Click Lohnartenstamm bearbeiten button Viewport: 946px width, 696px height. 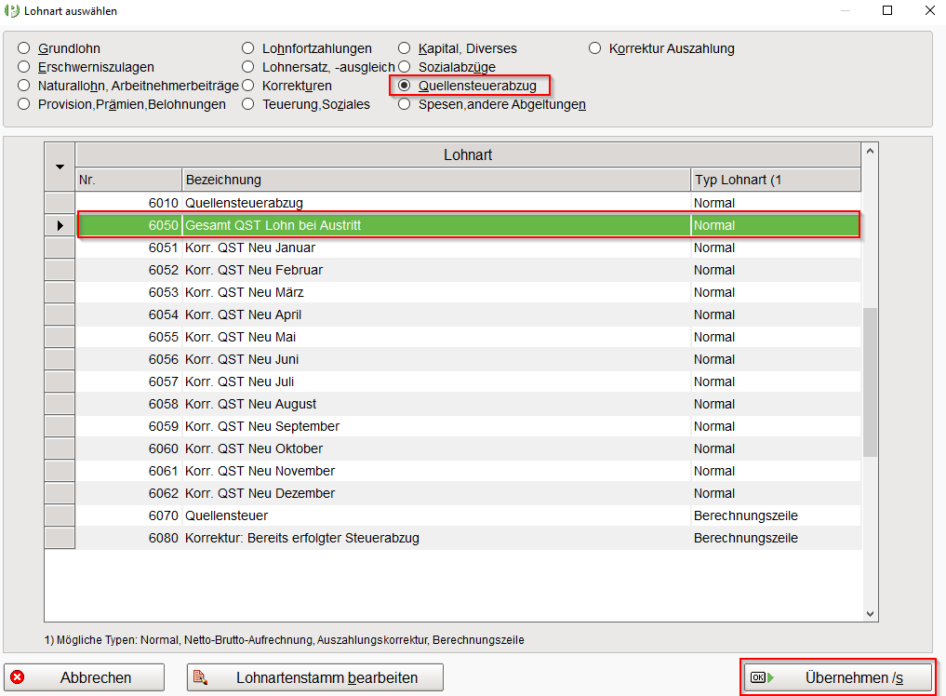pos(302,678)
